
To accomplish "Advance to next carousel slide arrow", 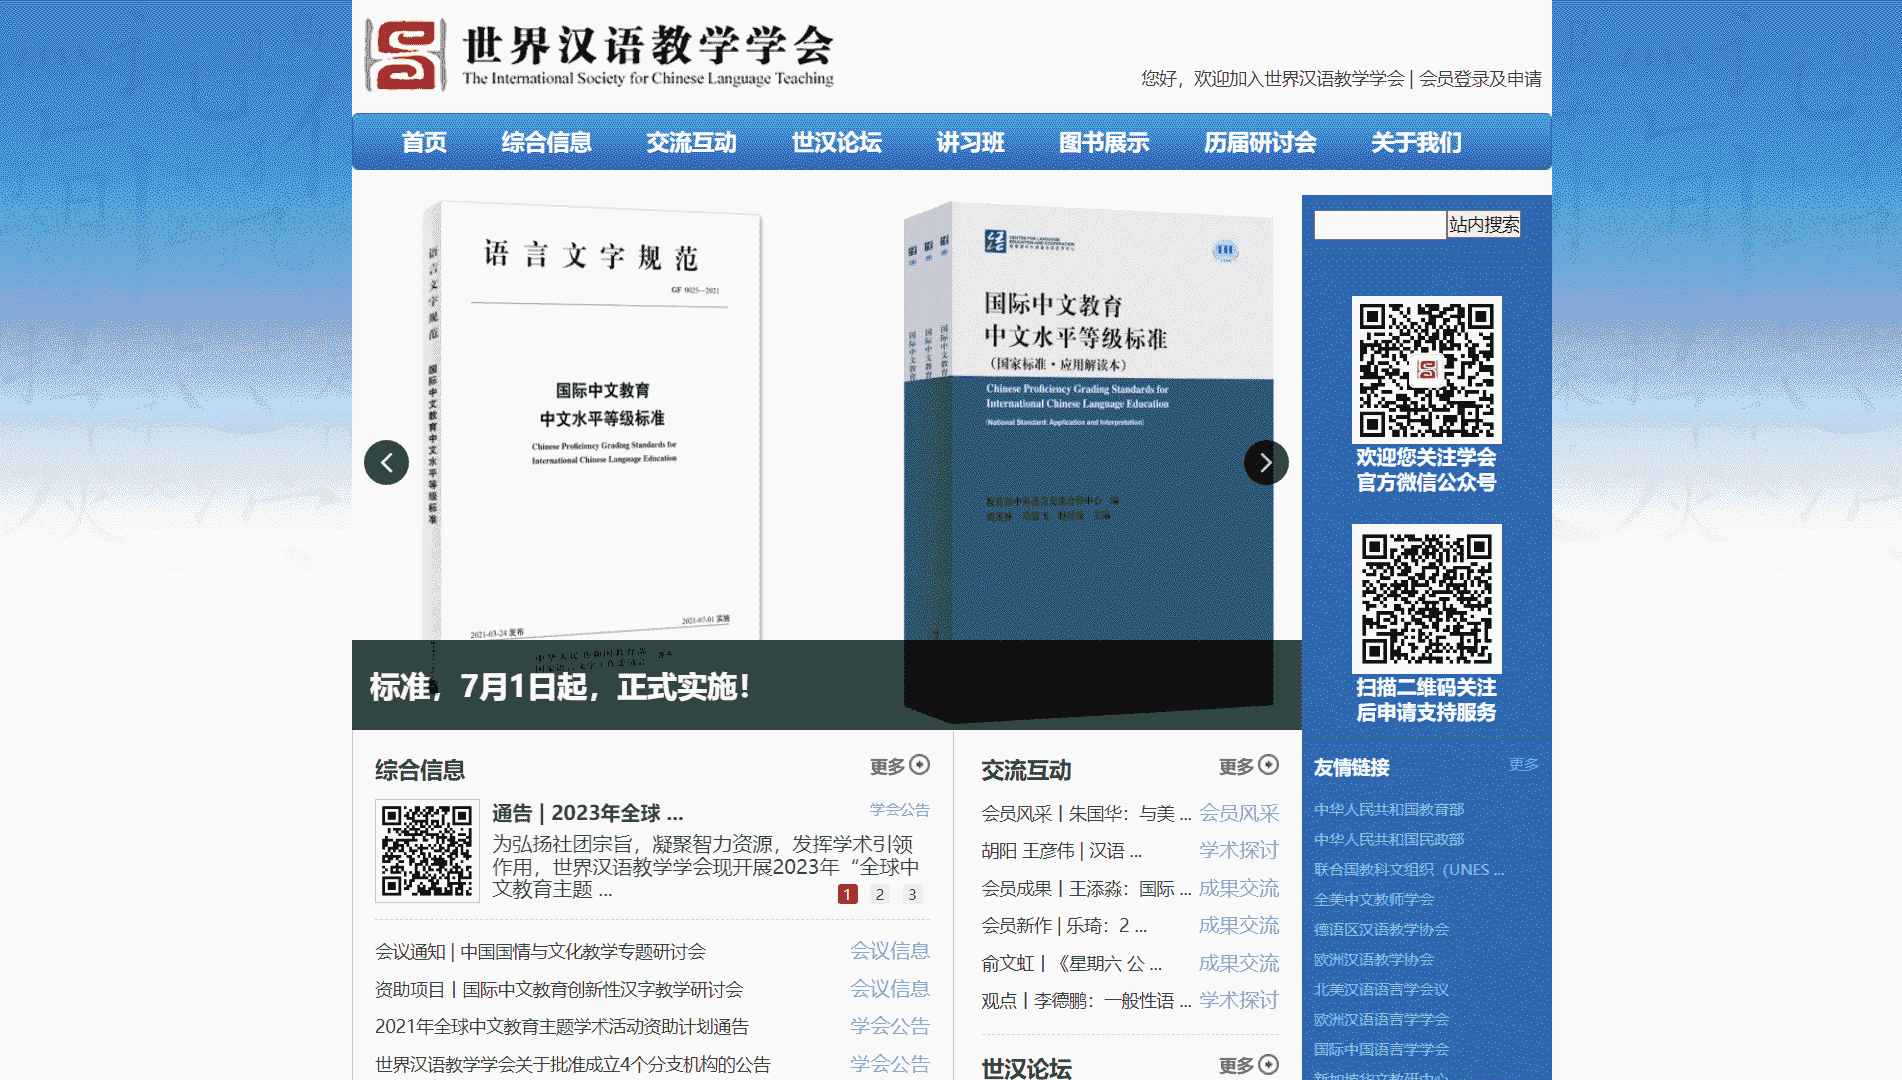I will [x=1266, y=462].
